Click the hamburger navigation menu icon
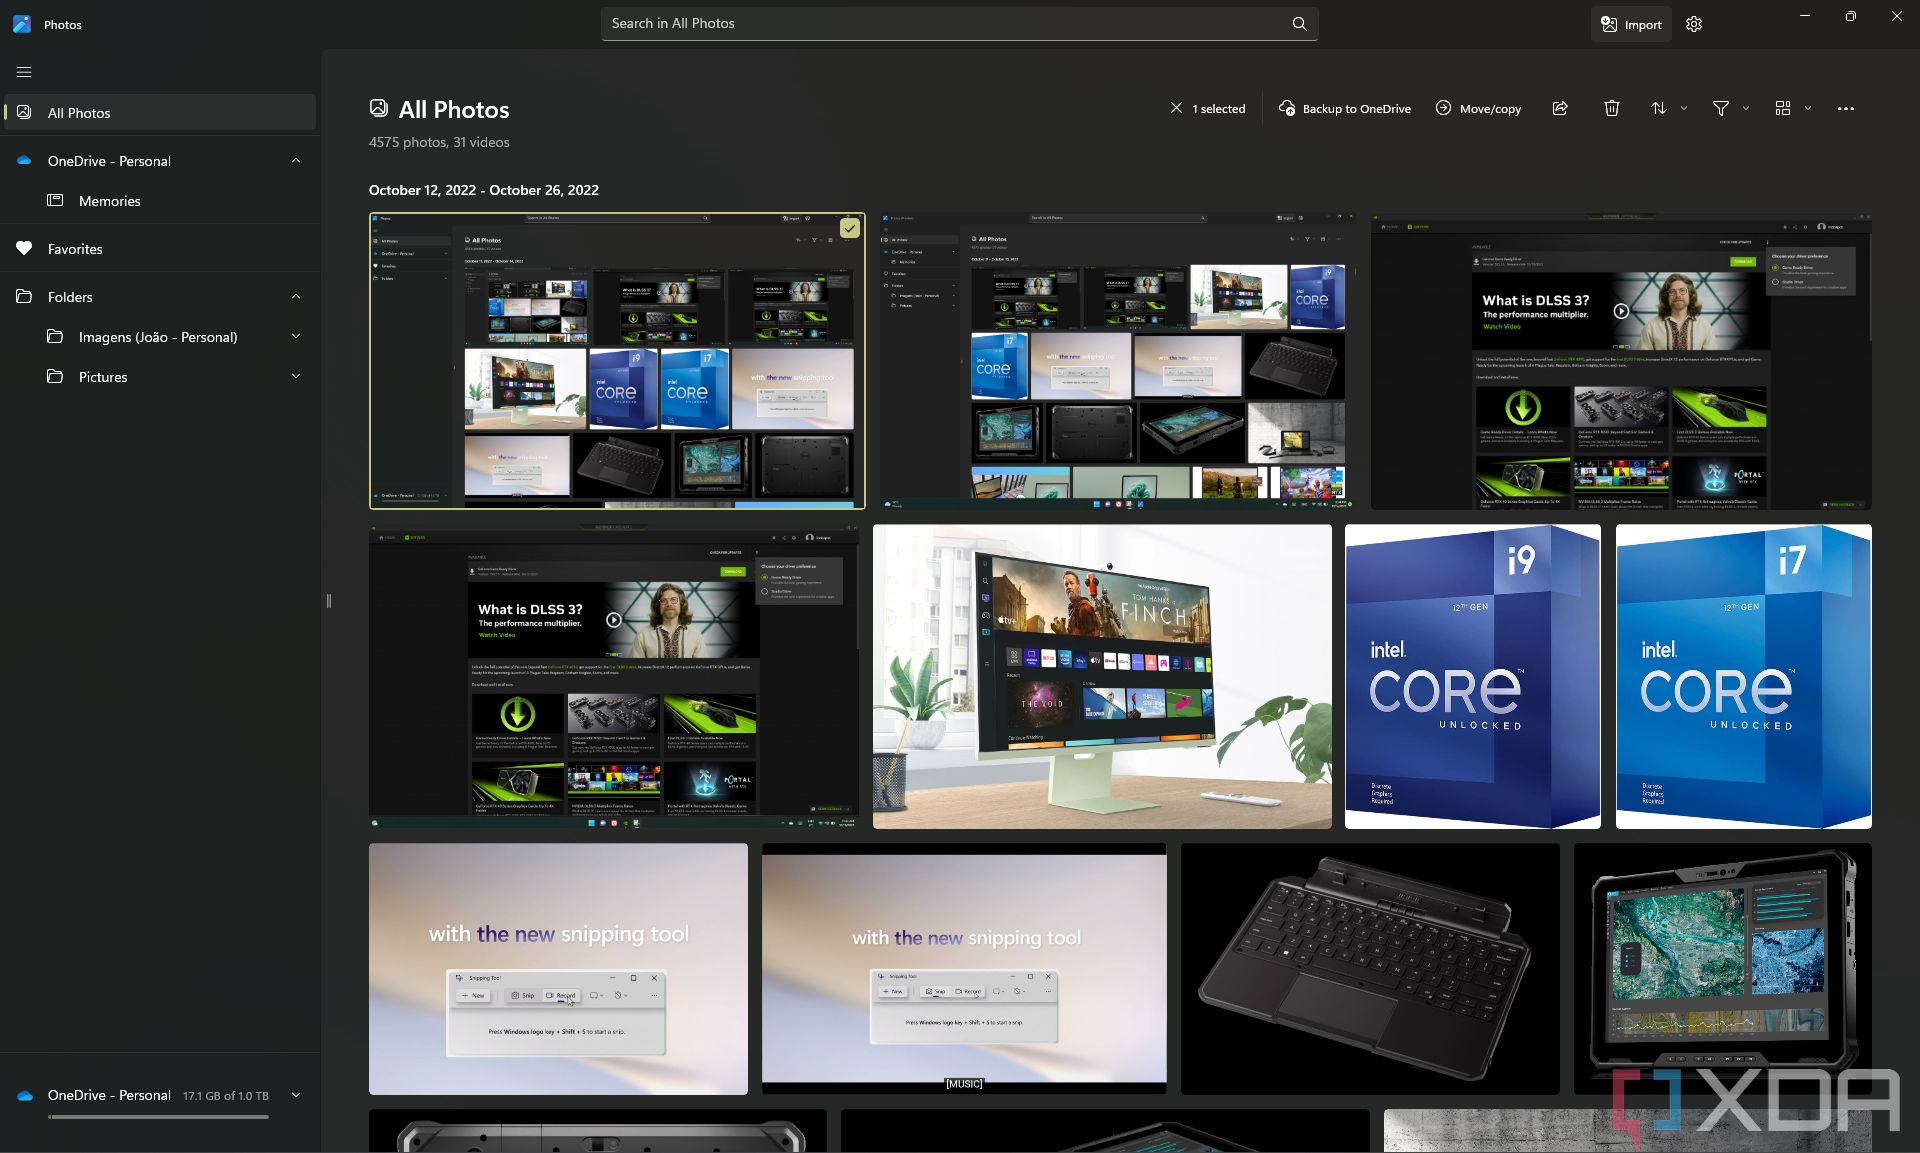The height and width of the screenshot is (1153, 1920). pos(24,72)
